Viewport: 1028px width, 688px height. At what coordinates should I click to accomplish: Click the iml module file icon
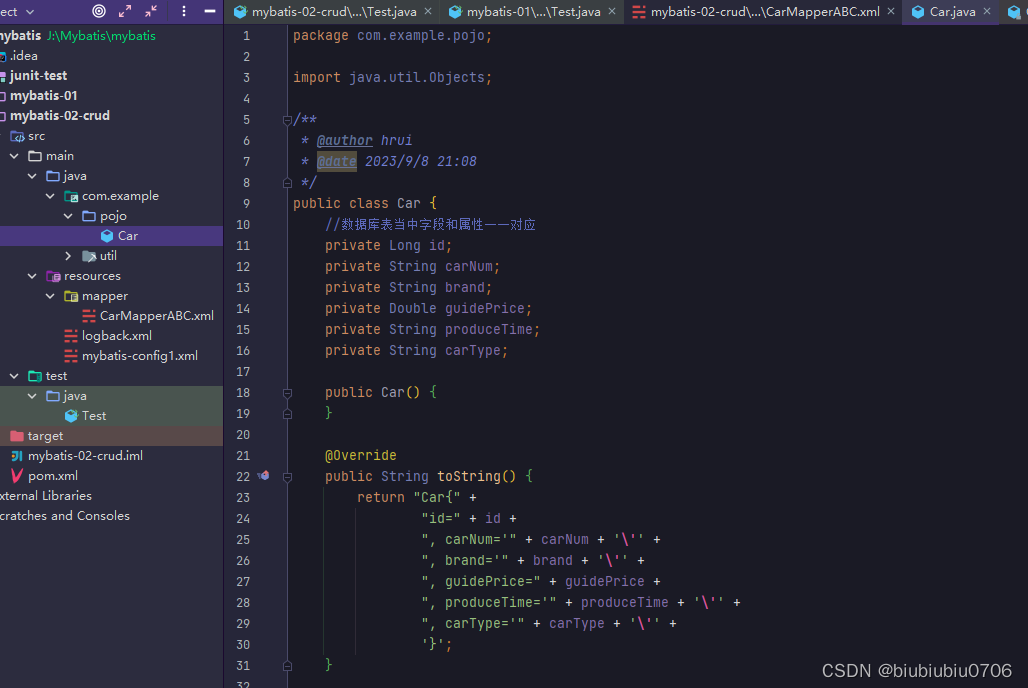tap(17, 456)
